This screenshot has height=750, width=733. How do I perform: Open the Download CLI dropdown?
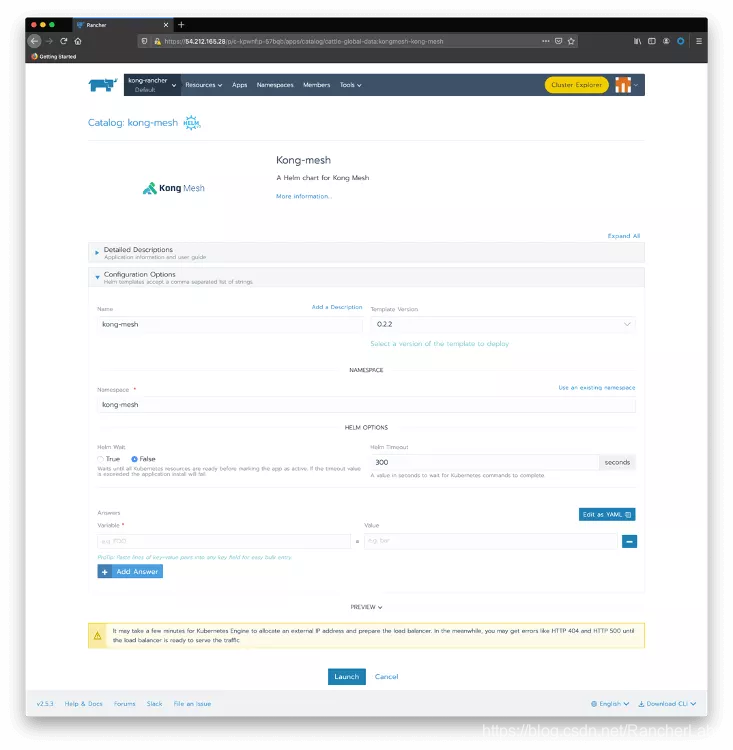coord(667,704)
